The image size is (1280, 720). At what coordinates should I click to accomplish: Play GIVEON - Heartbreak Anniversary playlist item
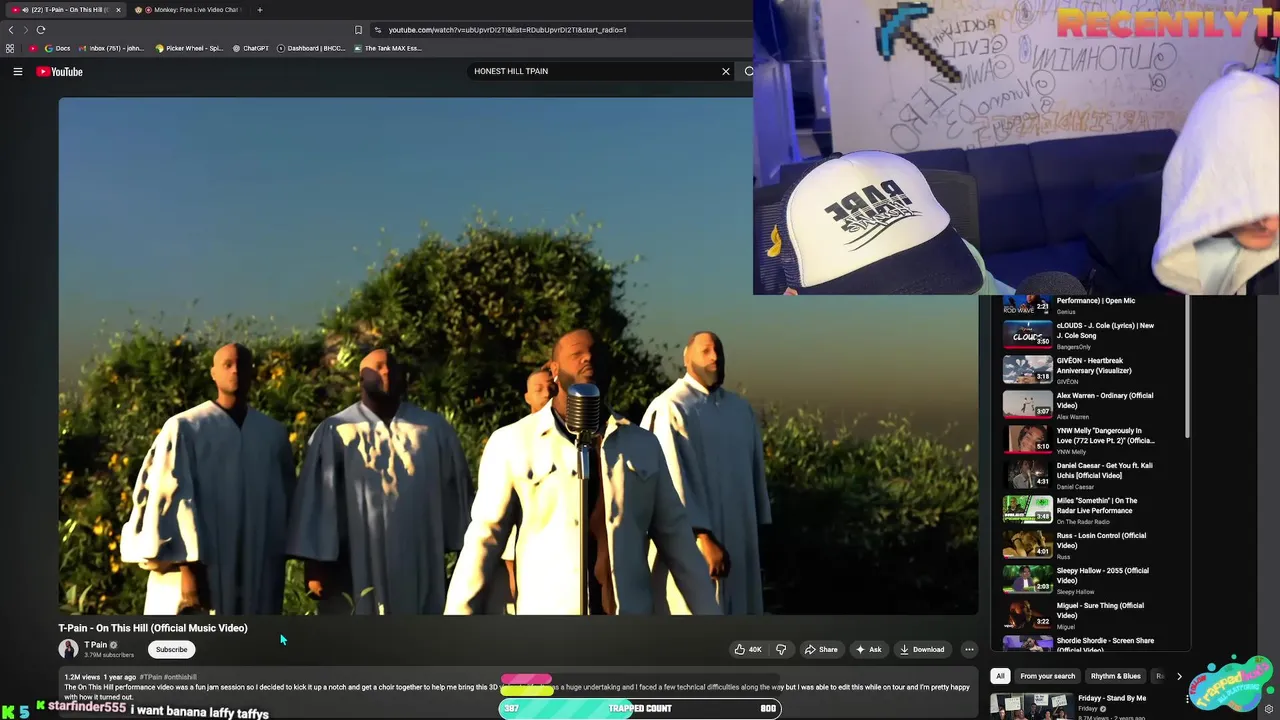coord(1080,370)
